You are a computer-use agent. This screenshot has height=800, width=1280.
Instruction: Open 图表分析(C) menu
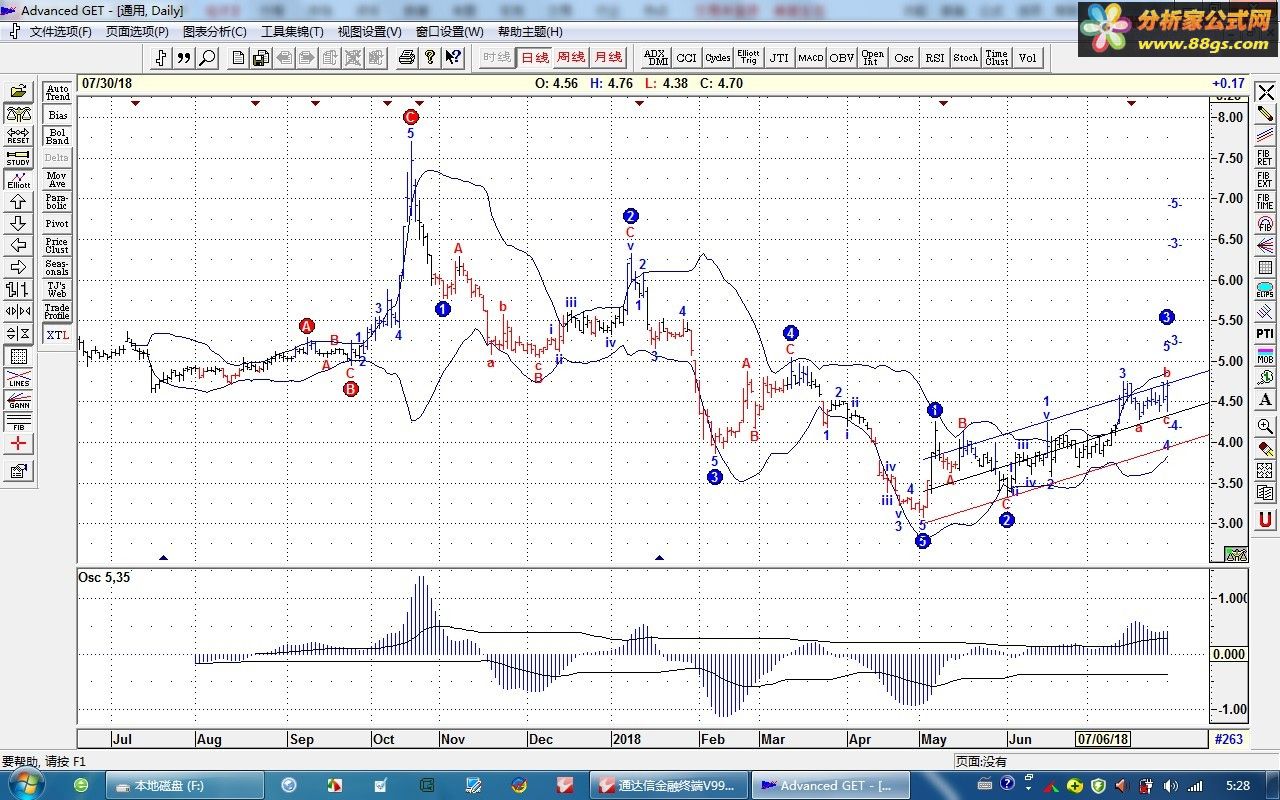coord(214,32)
